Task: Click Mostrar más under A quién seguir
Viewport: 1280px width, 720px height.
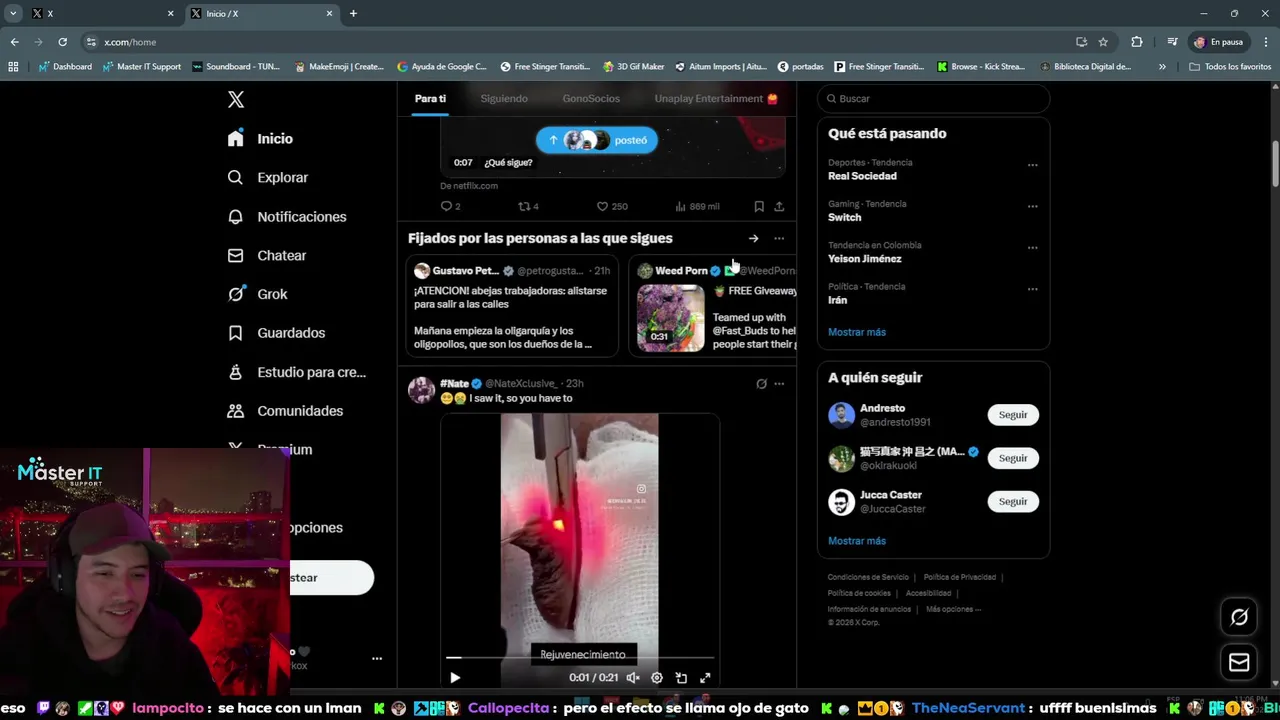Action: [857, 541]
